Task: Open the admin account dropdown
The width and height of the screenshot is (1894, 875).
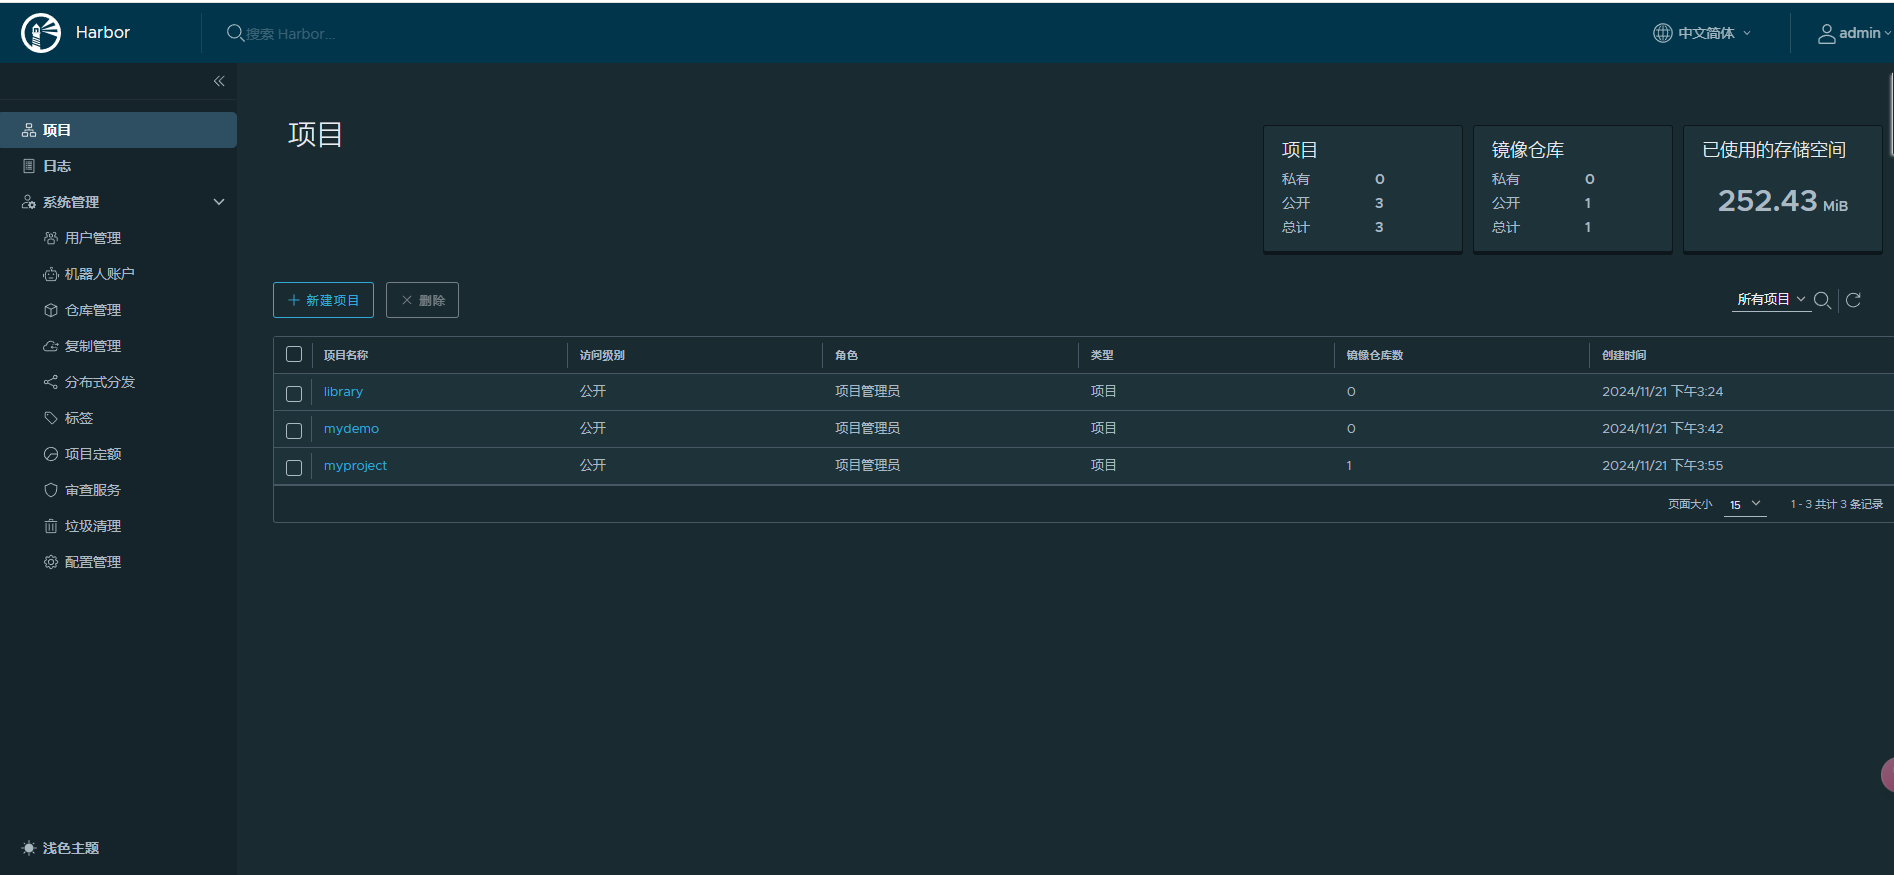Action: [1855, 33]
